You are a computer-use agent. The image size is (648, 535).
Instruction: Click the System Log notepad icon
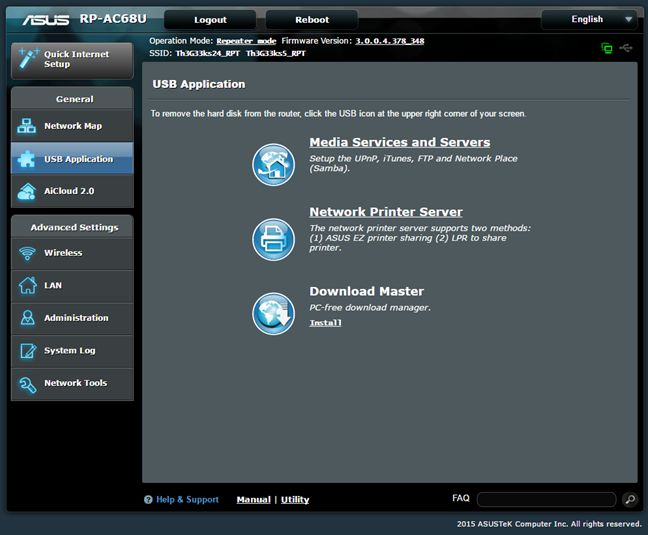pyautogui.click(x=28, y=351)
